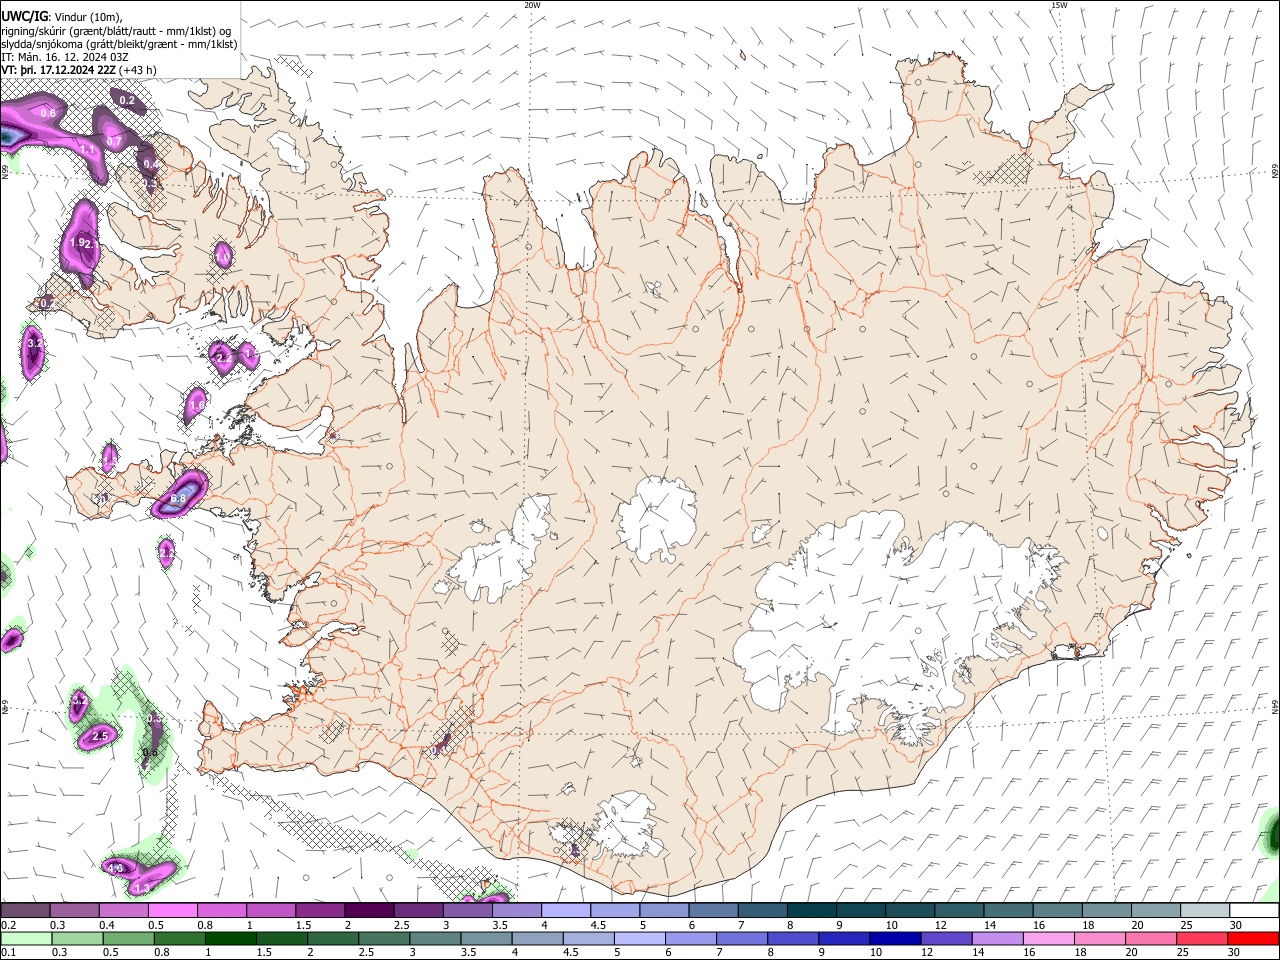The height and width of the screenshot is (960, 1280).
Task: Click the '2.5' precipitation value on the map
Action: tap(99, 736)
